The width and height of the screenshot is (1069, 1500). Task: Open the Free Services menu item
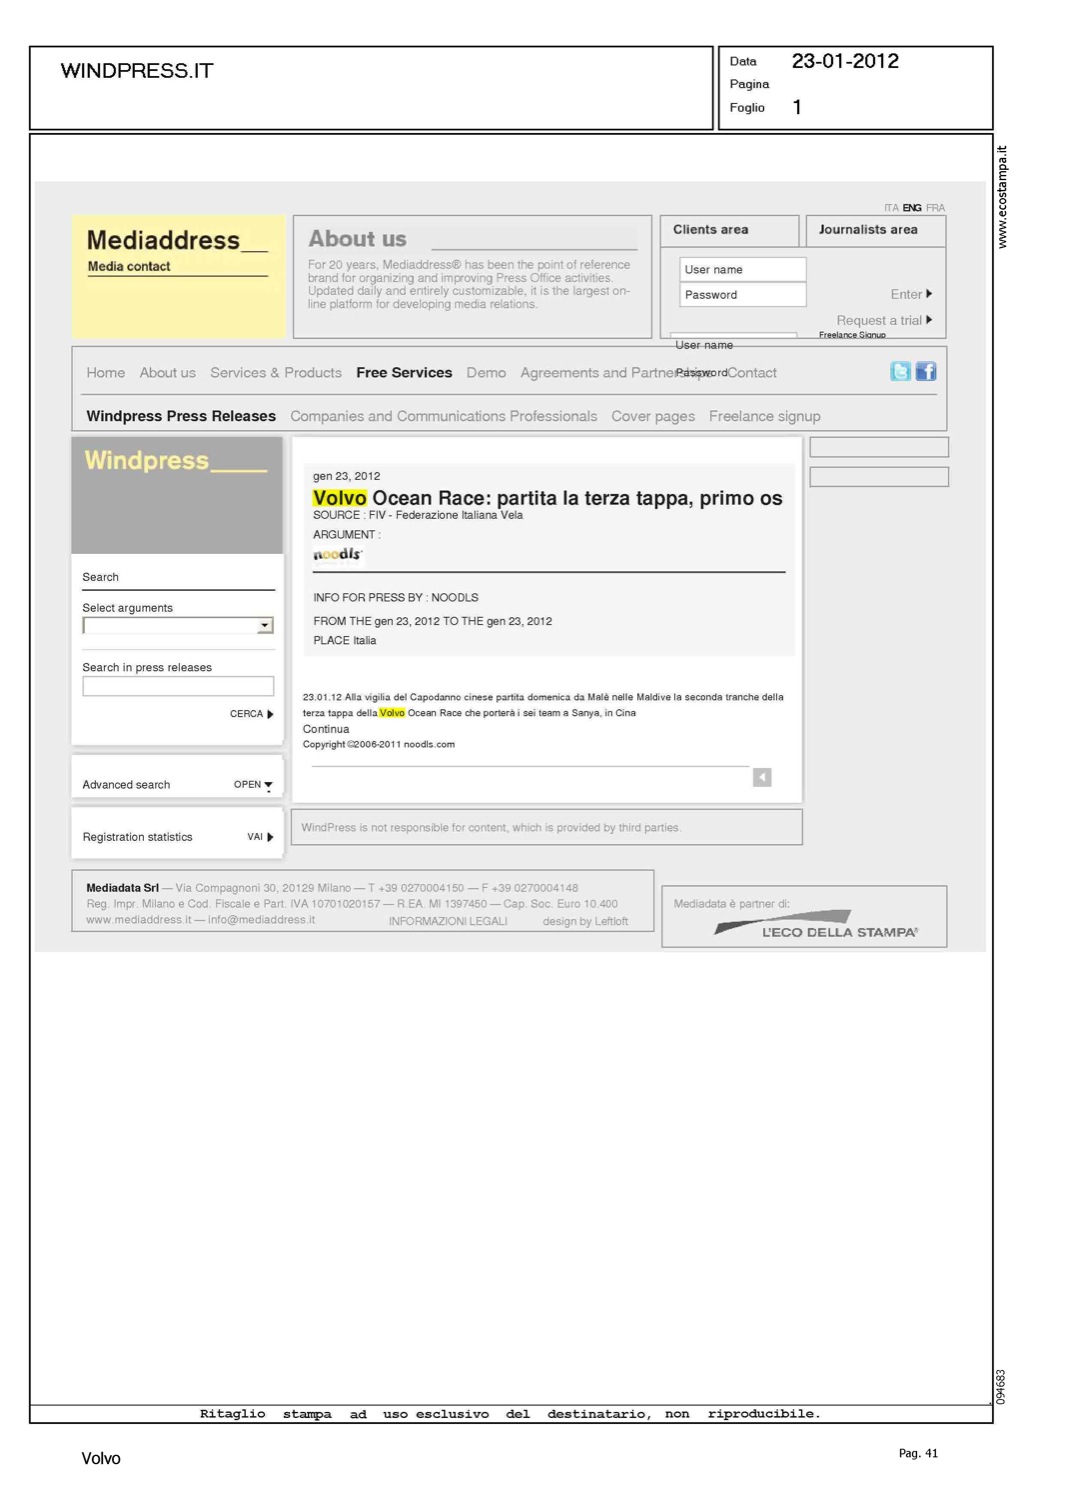(404, 373)
